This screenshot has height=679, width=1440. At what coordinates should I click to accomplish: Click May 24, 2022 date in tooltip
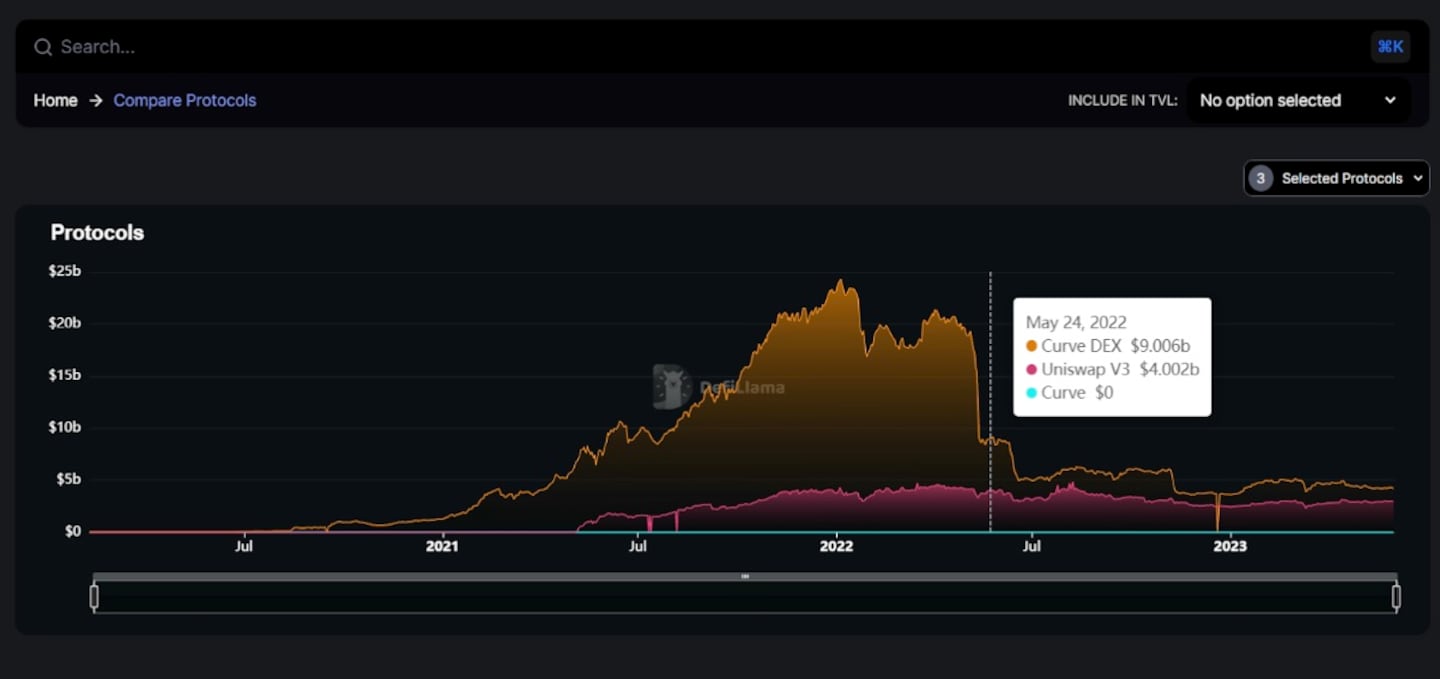tap(1076, 322)
